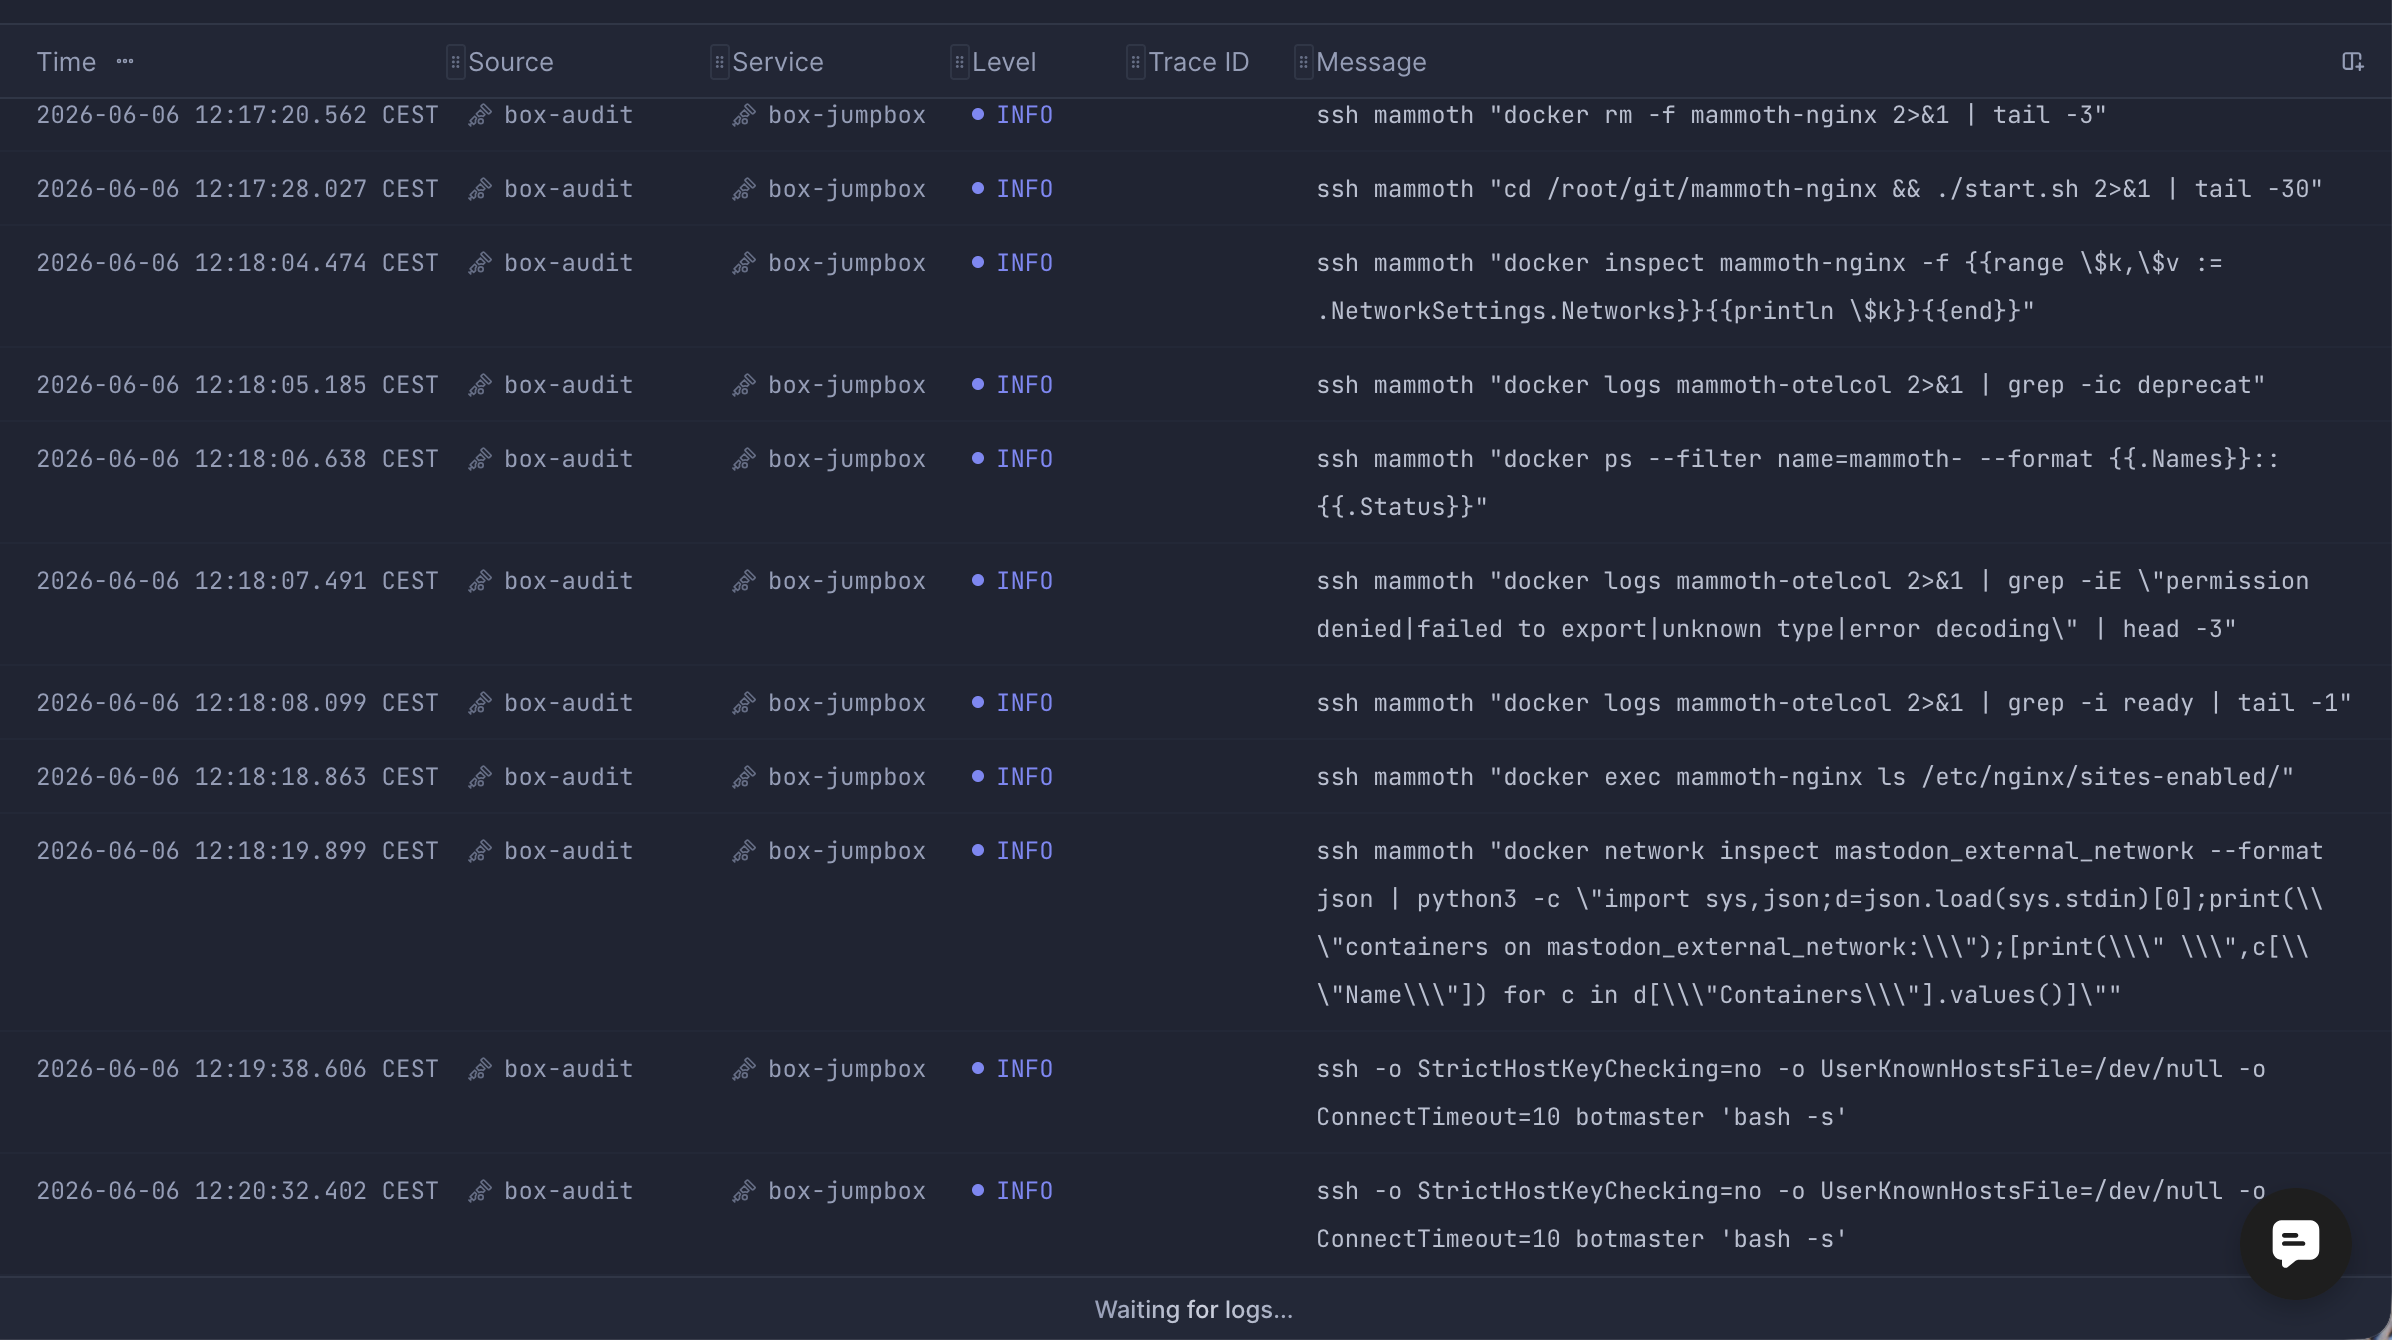Open message 'cd /root/git/mammoth-nginx && ./start.sh'
The width and height of the screenshot is (2392, 1340).
coord(1819,189)
